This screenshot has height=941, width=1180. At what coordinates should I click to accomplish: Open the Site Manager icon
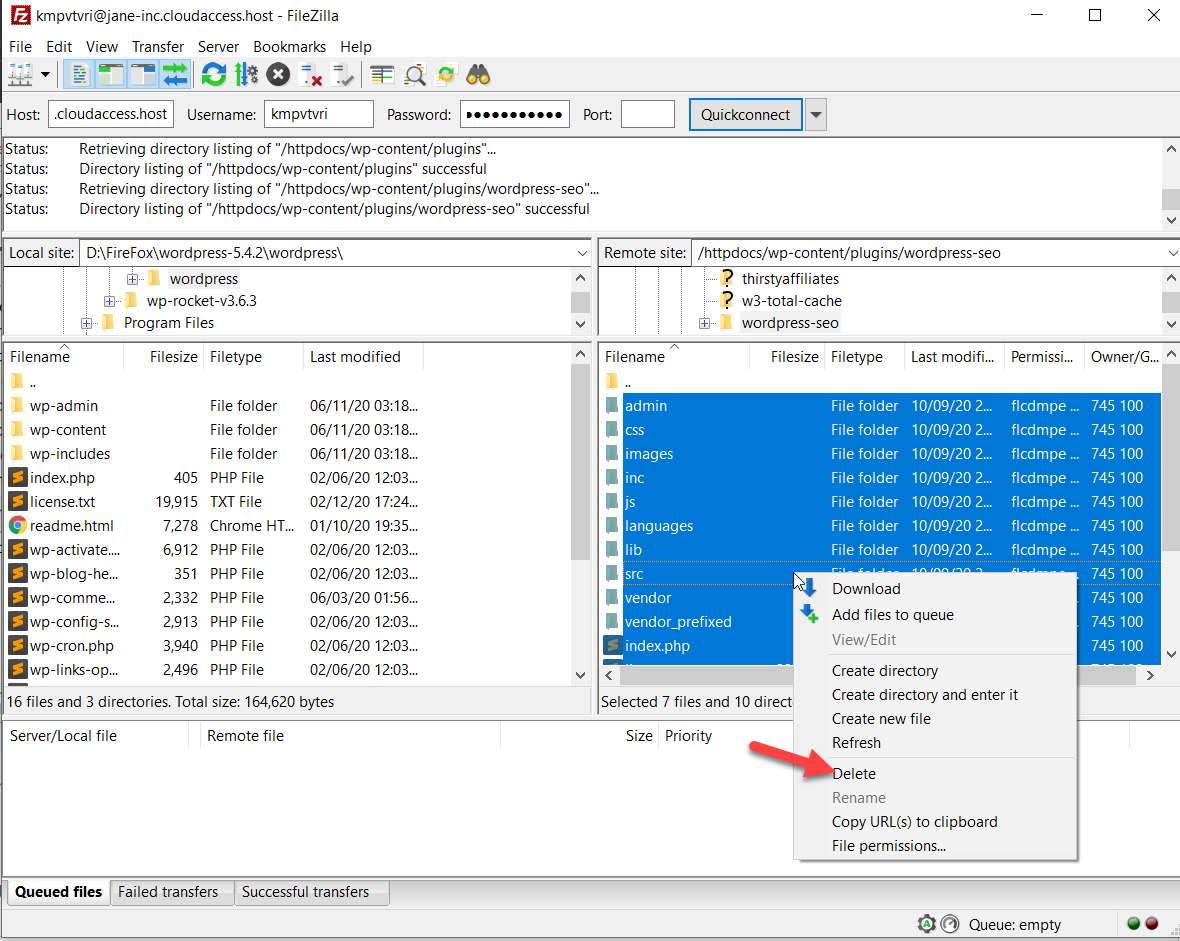(20, 75)
